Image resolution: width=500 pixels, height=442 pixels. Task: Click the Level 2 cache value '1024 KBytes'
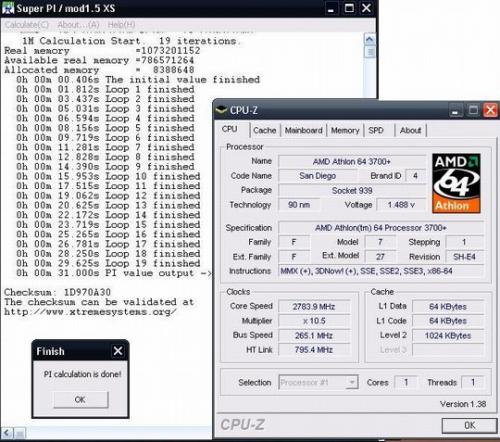(448, 335)
